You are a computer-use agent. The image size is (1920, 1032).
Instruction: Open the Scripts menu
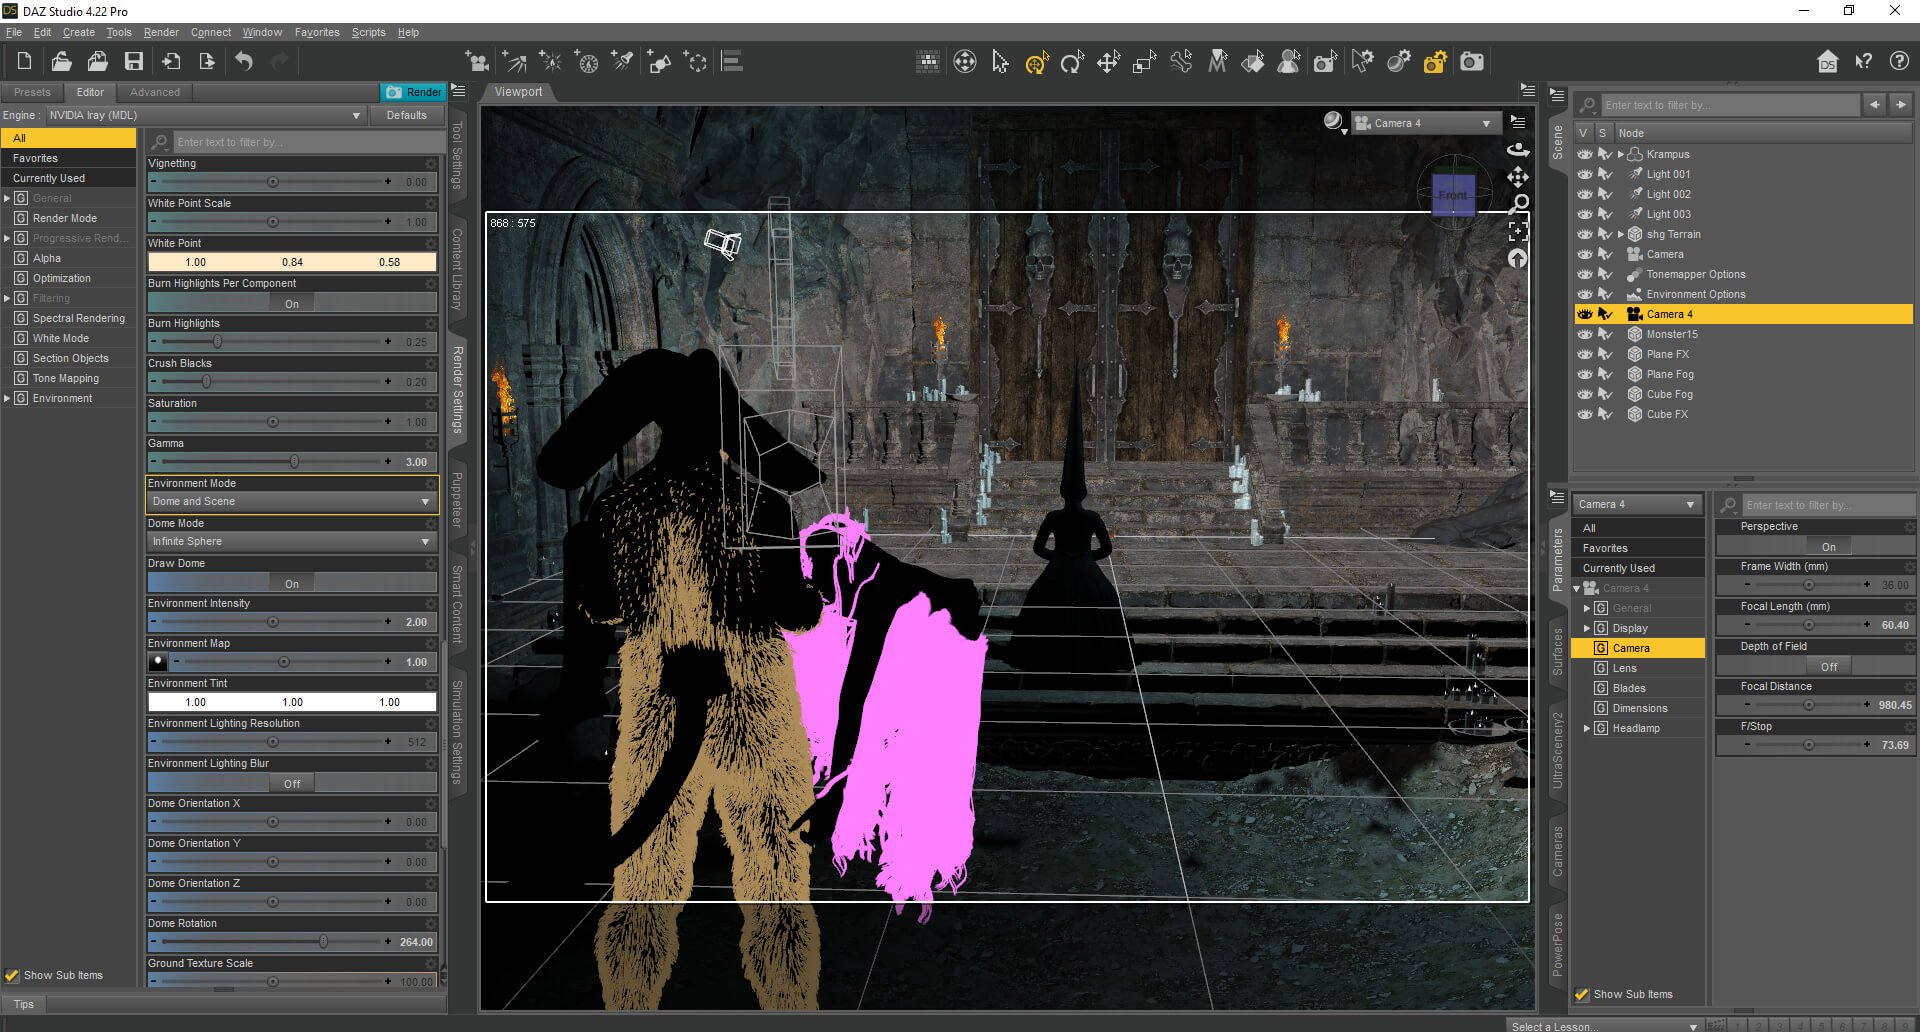[x=368, y=32]
